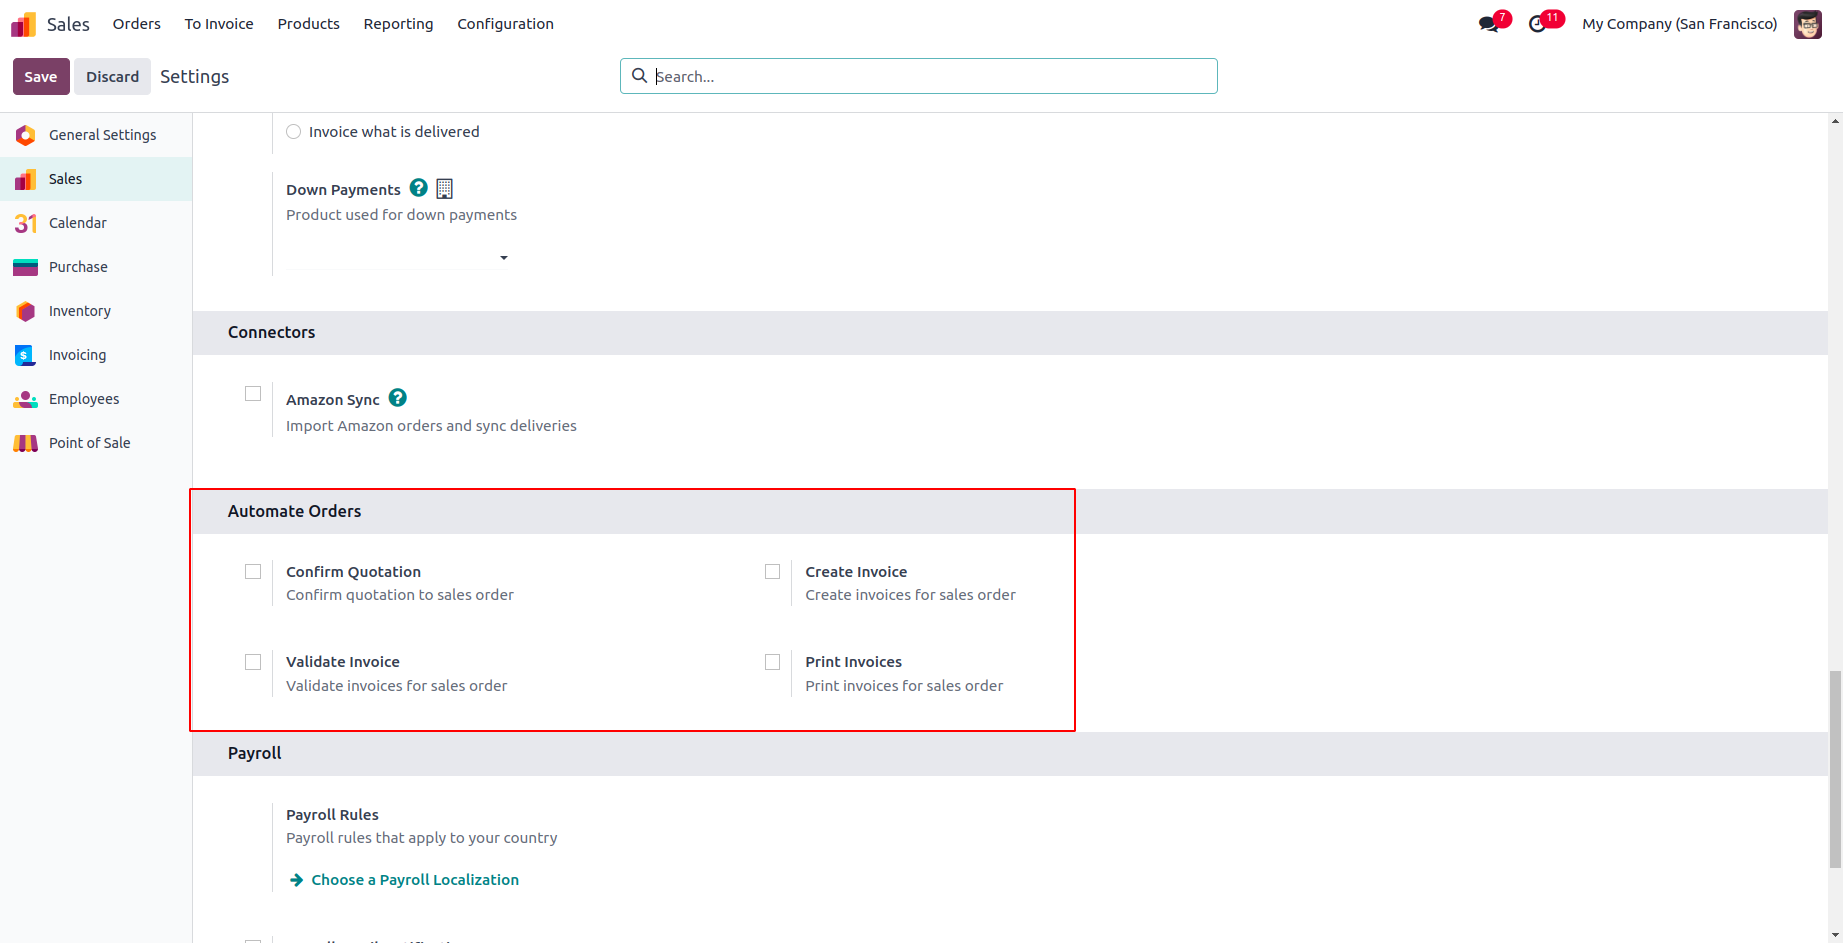Enable the Amazon Sync checkbox
This screenshot has height=943, width=1843.
(253, 394)
